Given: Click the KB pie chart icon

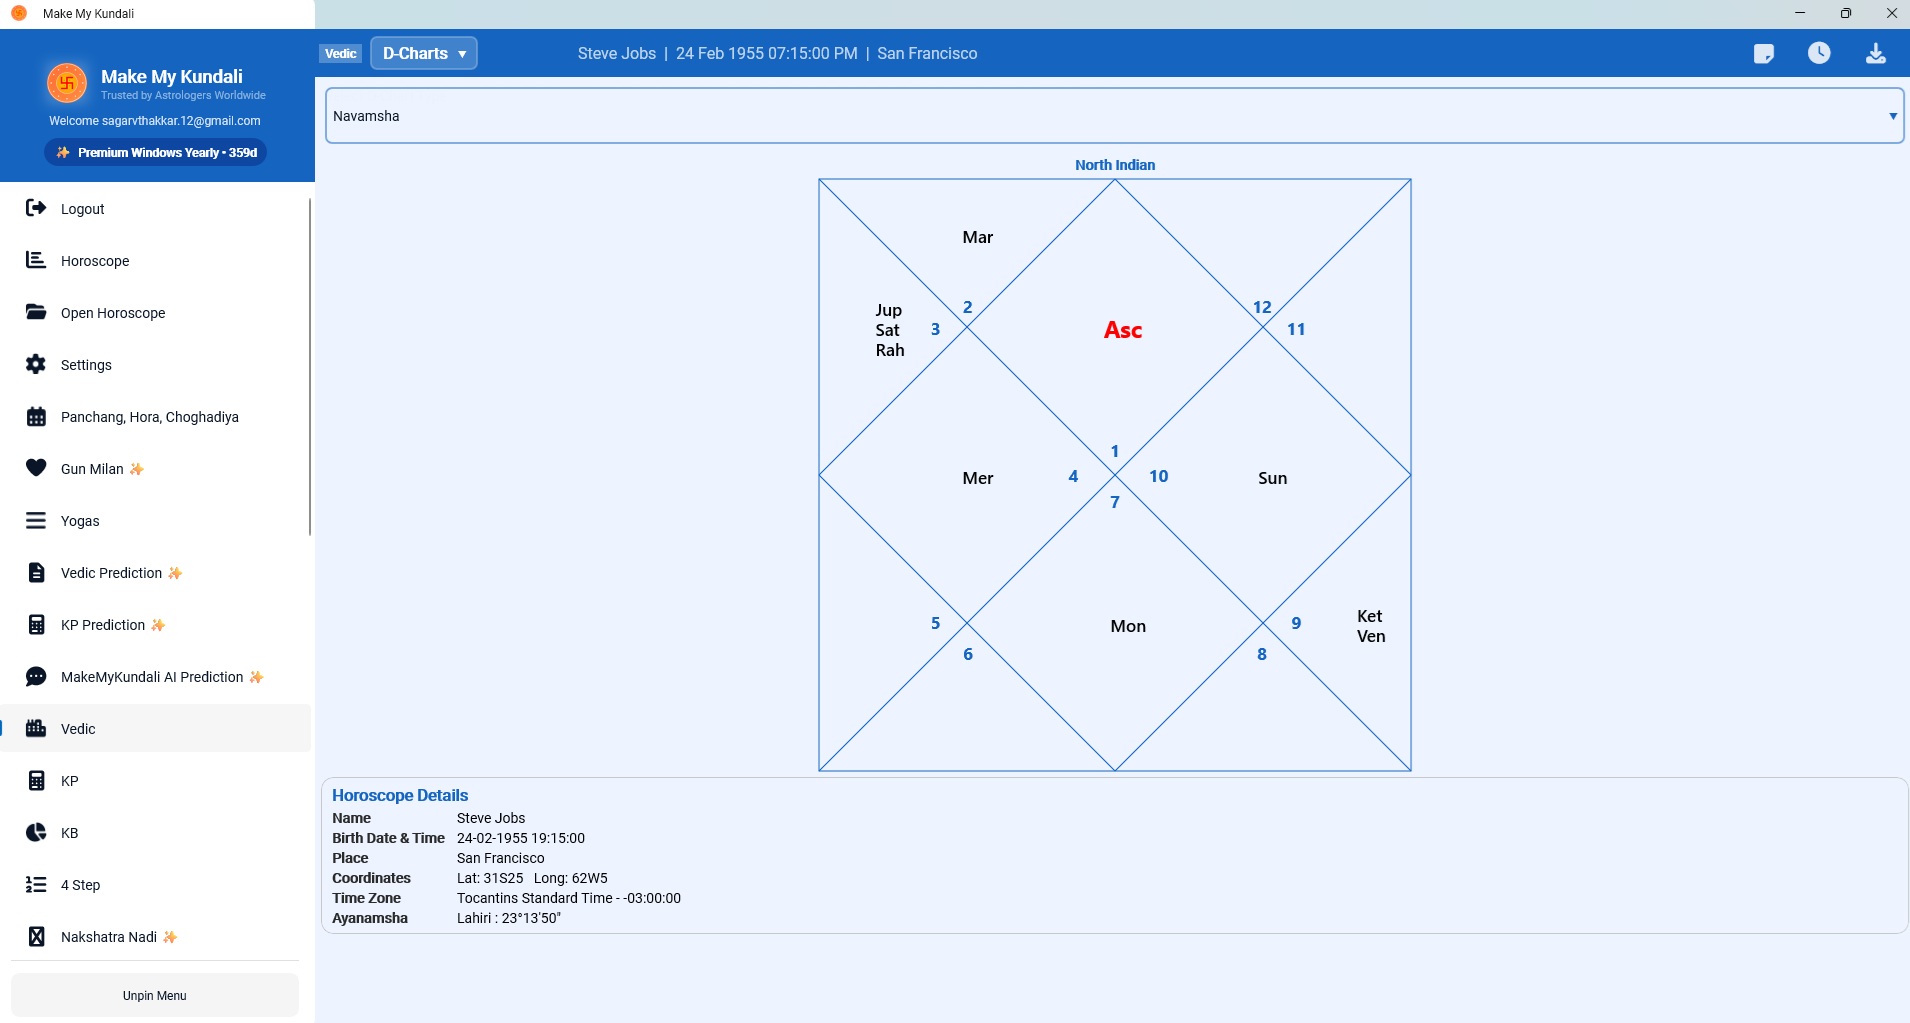Looking at the screenshot, I should pos(36,832).
